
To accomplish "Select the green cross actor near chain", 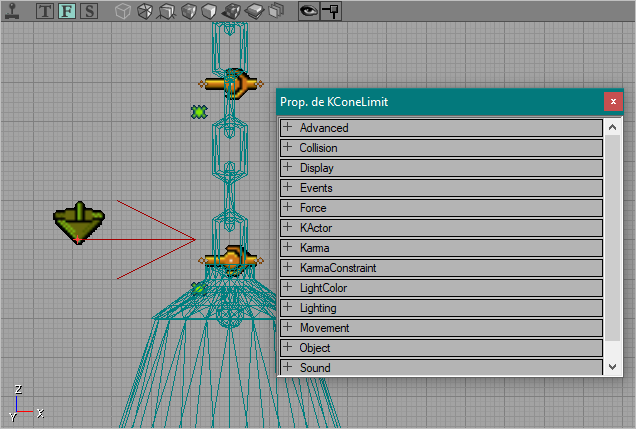I will [x=199, y=112].
